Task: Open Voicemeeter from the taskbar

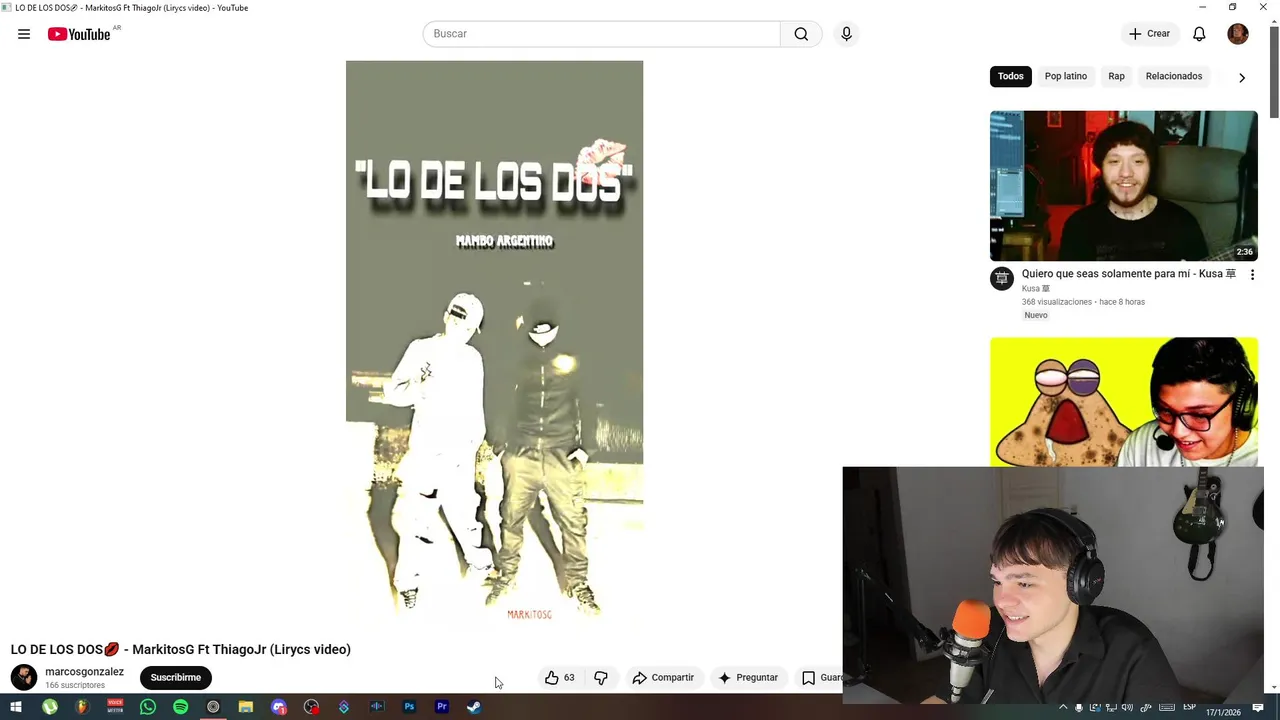Action: pos(115,707)
